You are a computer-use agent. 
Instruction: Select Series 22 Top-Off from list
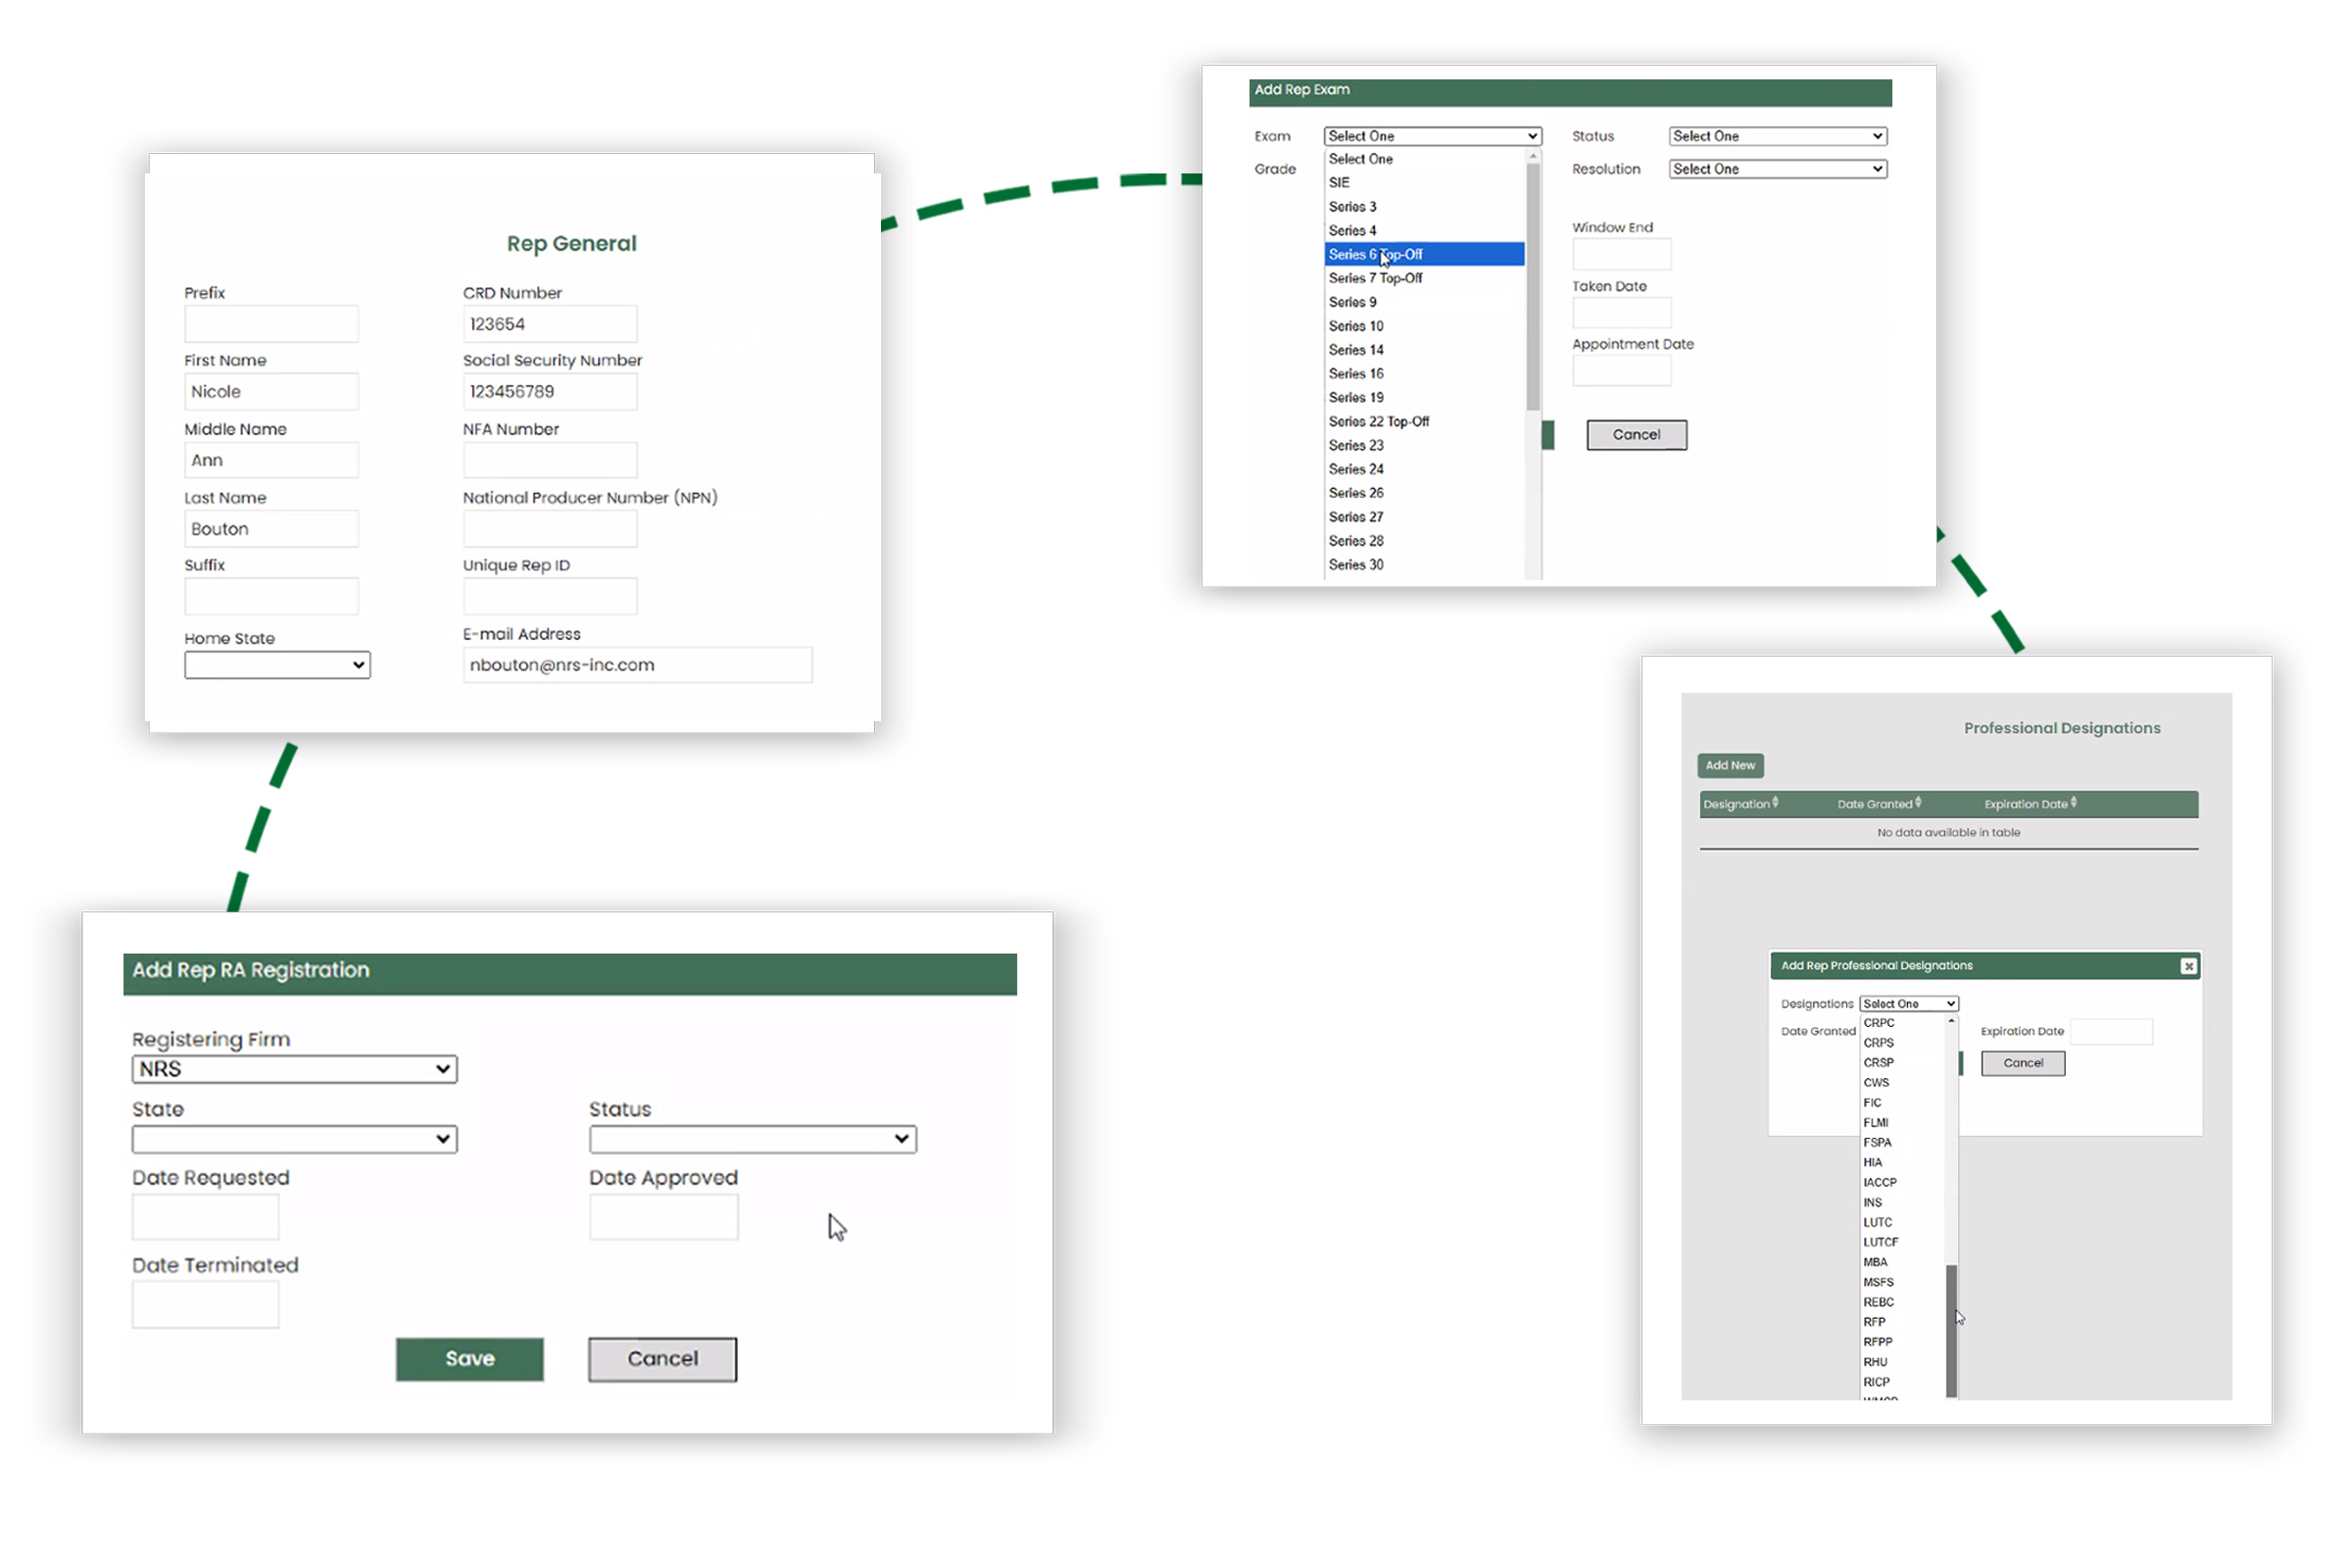coord(1378,421)
